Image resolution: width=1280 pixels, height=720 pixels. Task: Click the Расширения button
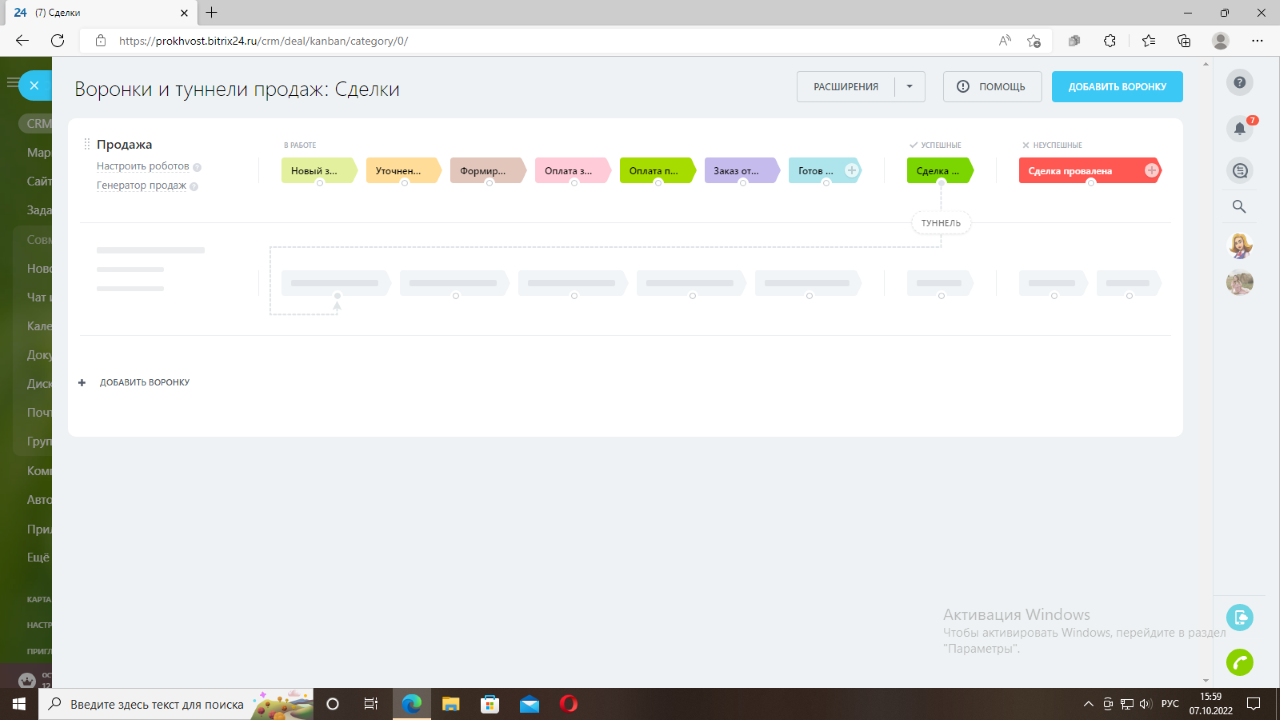845,87
